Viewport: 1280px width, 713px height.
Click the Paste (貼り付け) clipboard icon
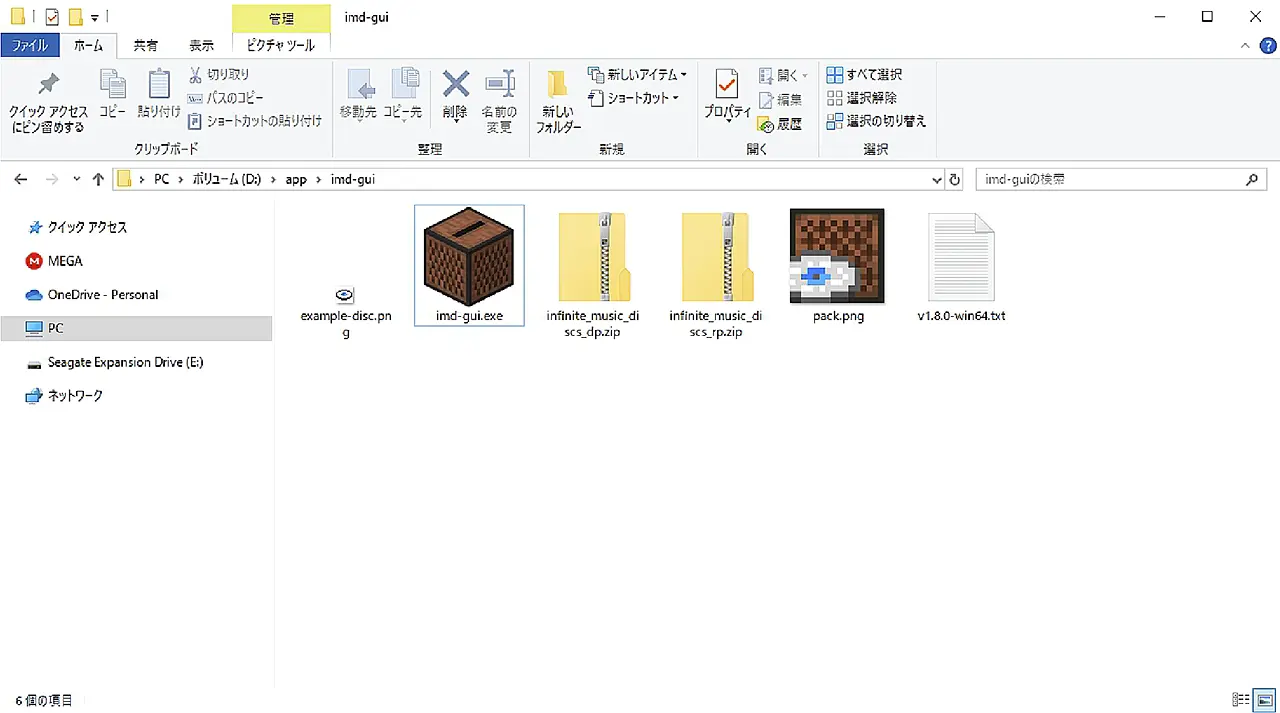159,87
